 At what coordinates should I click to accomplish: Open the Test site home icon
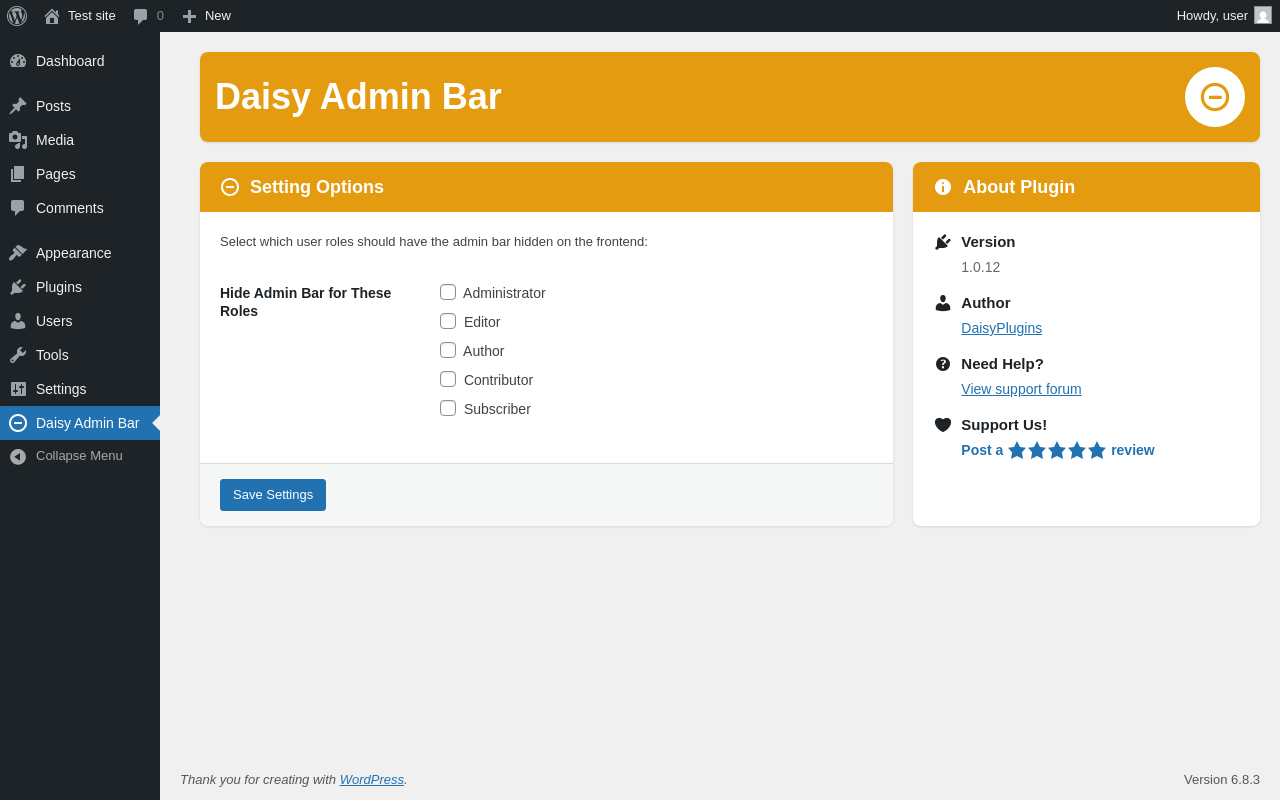pos(52,16)
